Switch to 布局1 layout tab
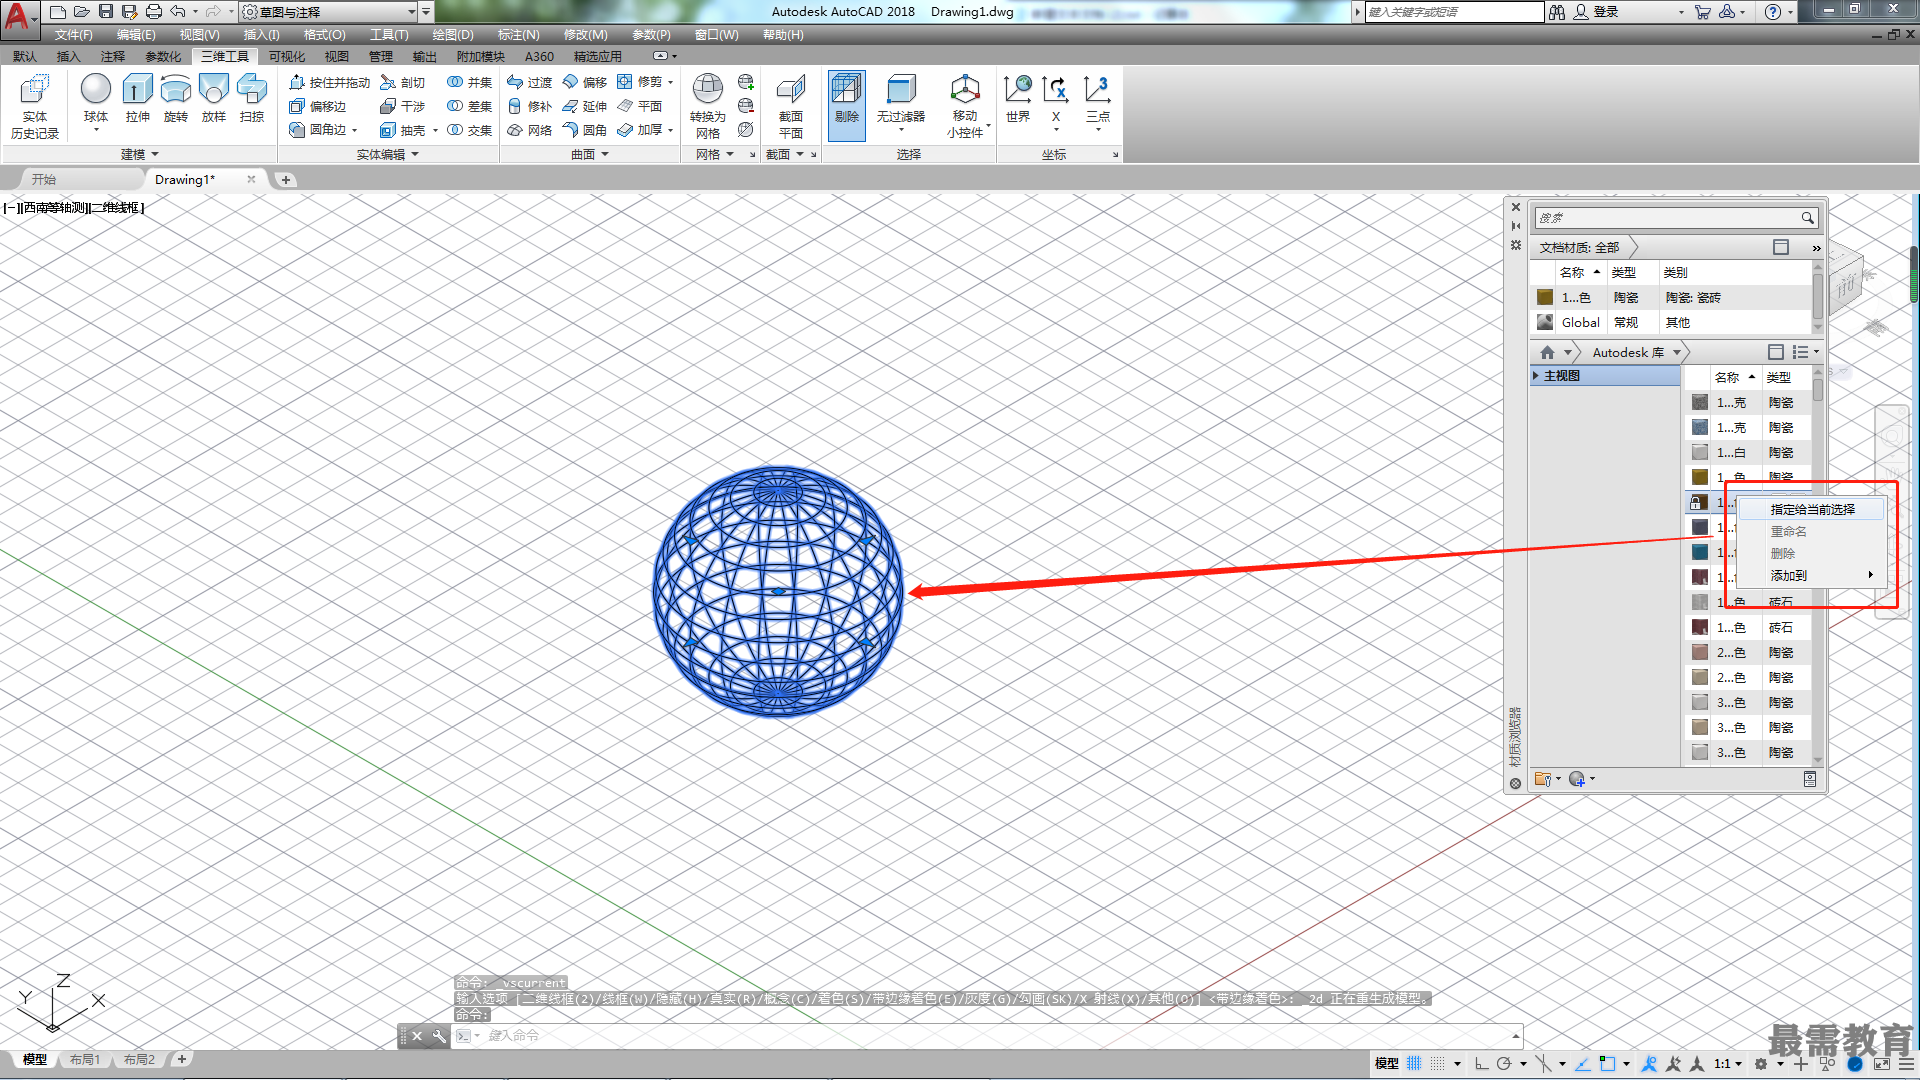This screenshot has width=1920, height=1080. [85, 1060]
